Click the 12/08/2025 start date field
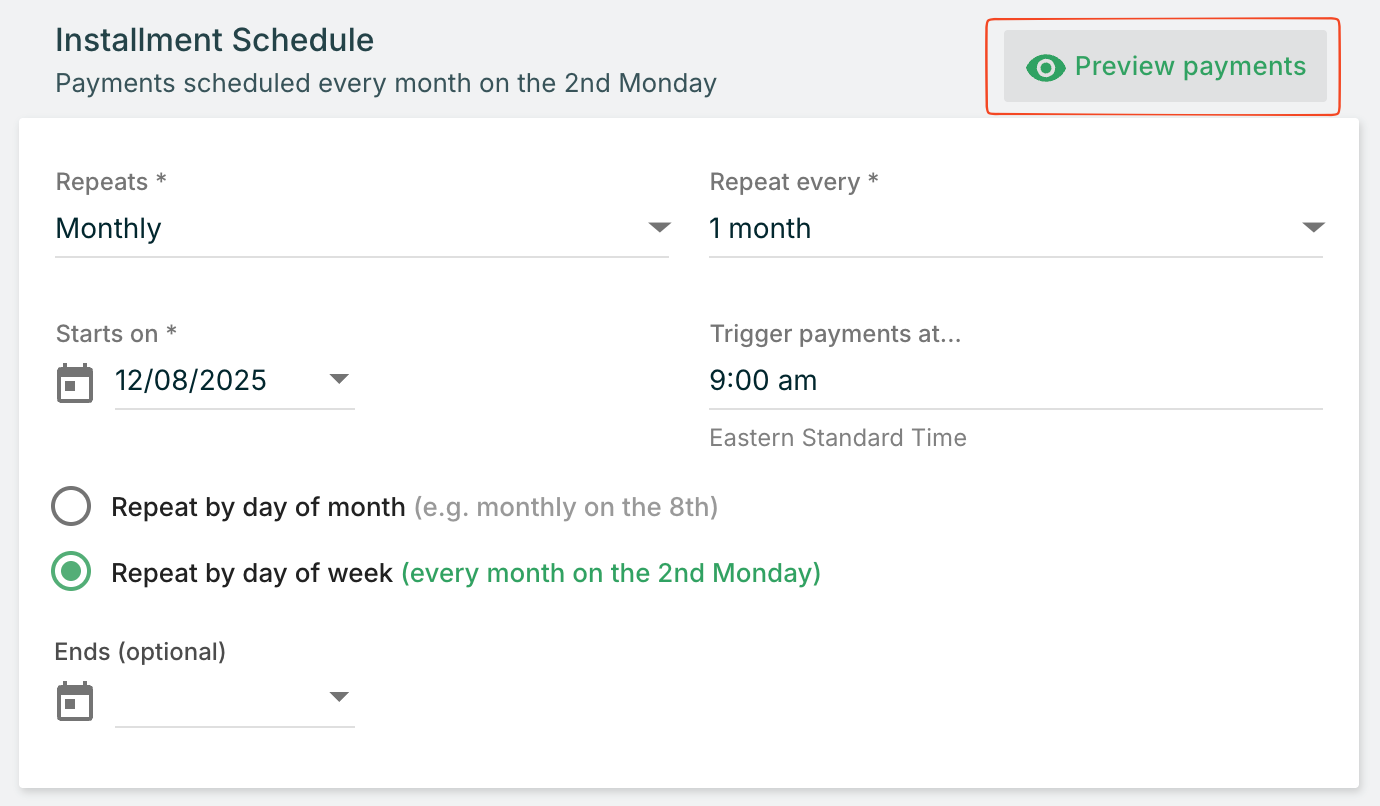Viewport: 1380px width, 806px height. click(191, 380)
